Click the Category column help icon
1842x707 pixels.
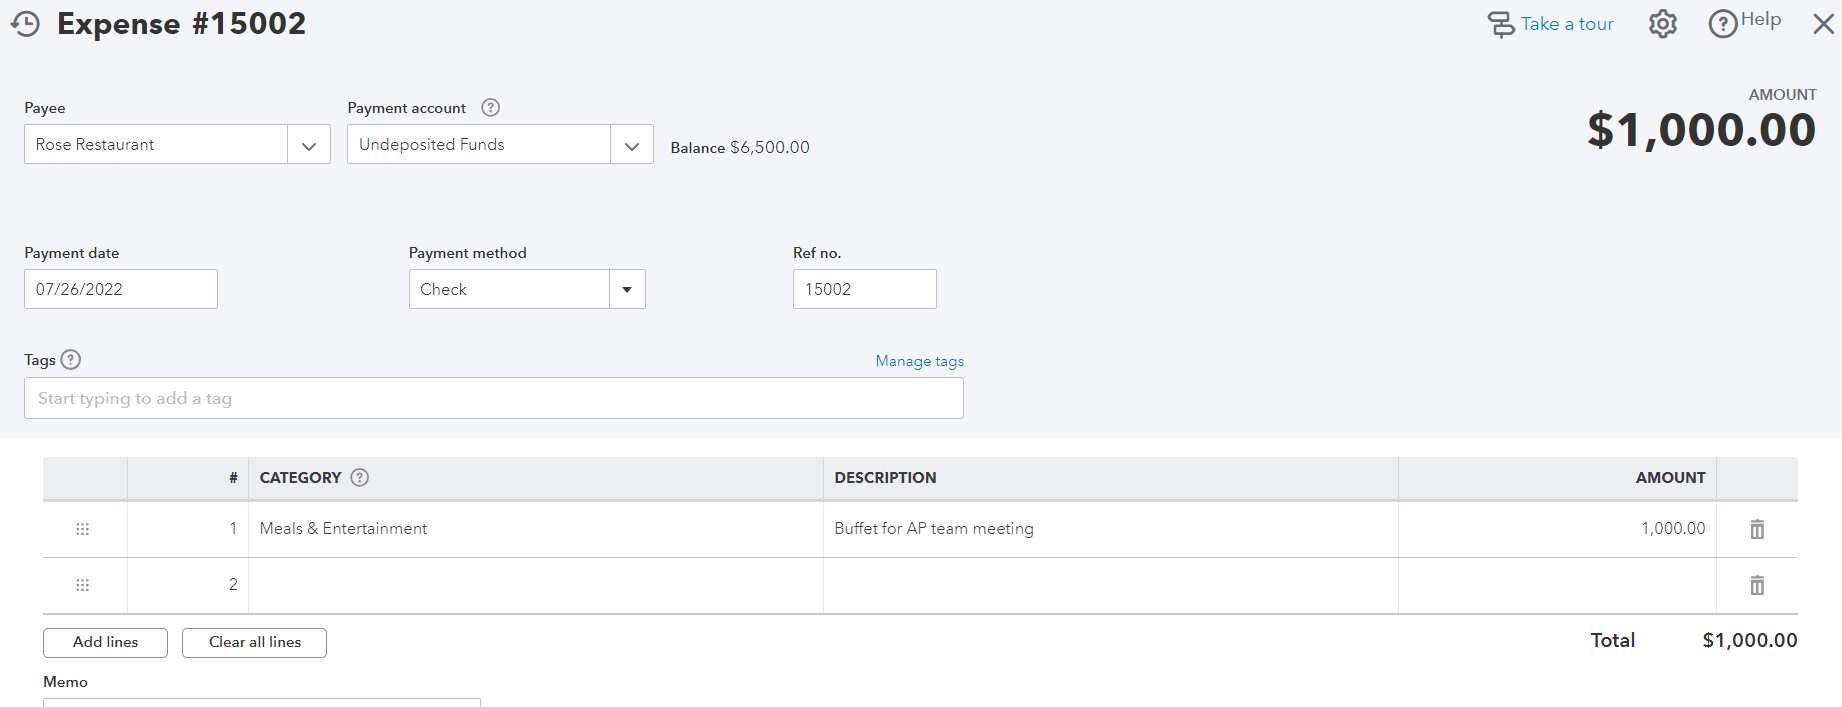(x=360, y=478)
